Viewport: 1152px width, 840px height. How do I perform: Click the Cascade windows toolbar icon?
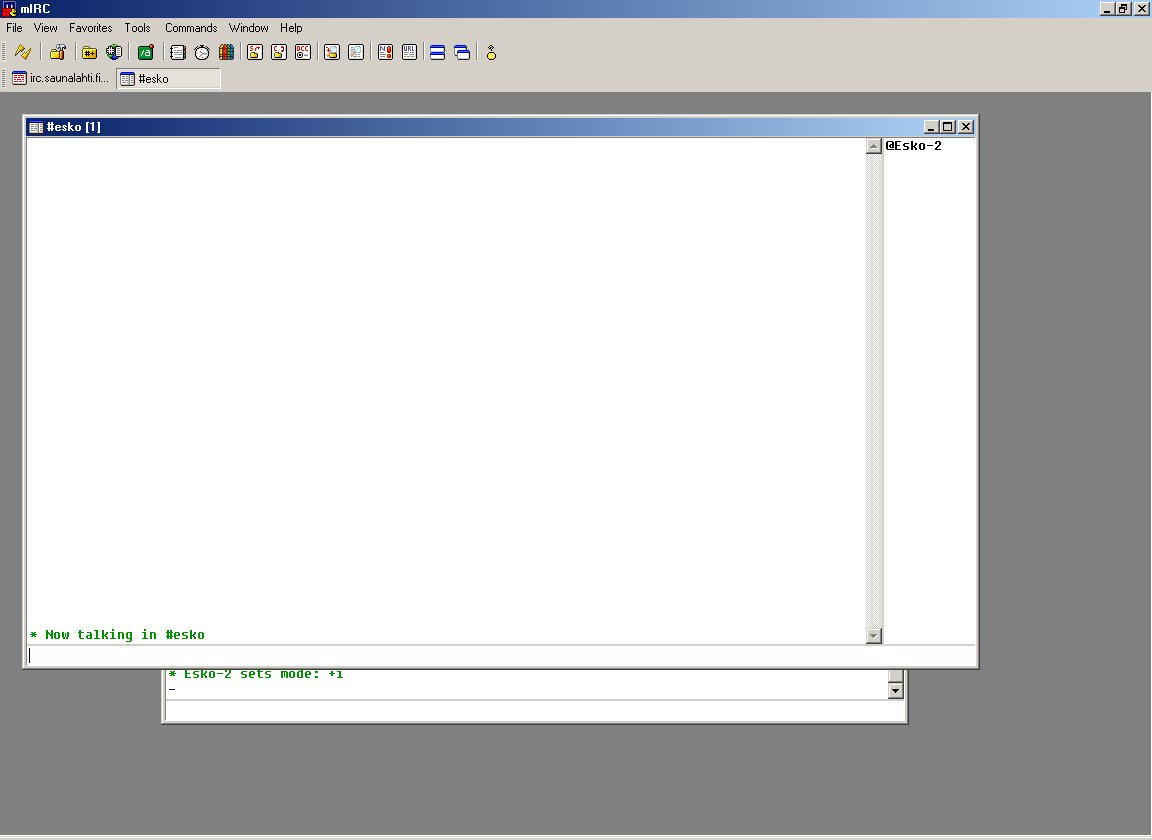[462, 52]
